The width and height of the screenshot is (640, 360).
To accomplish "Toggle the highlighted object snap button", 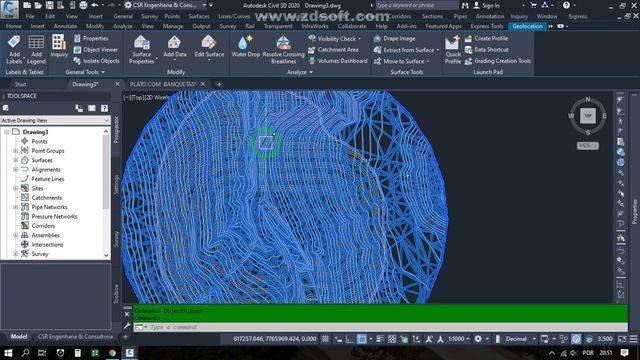I will 362,339.
